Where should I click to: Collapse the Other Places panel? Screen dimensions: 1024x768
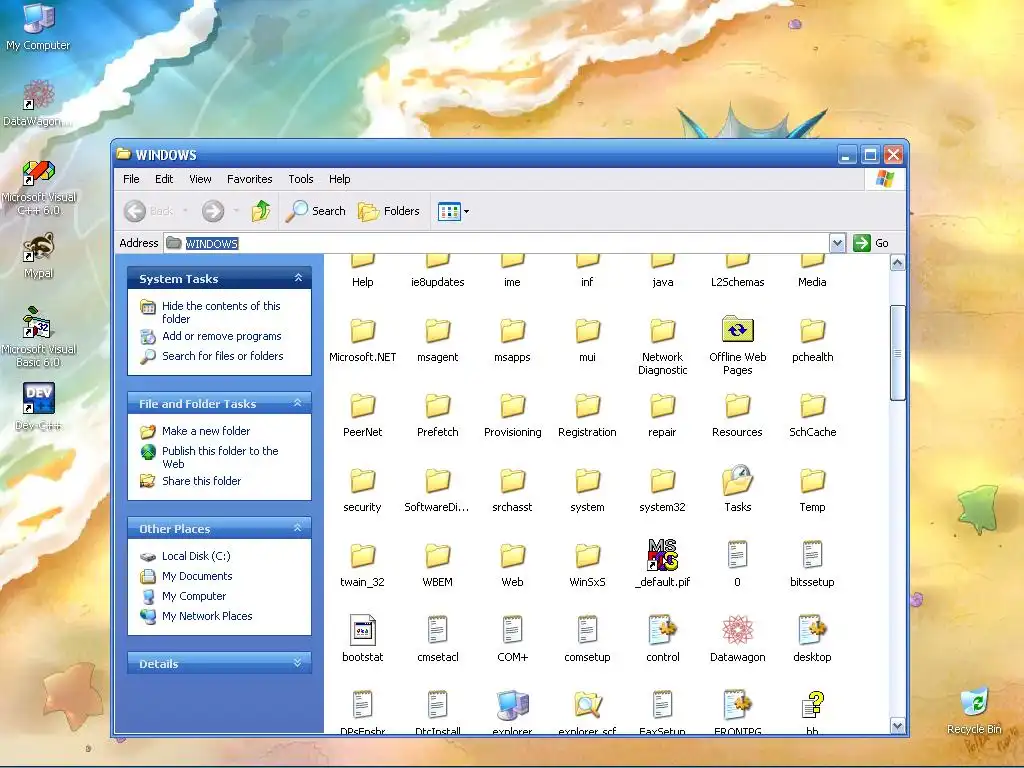[298, 528]
